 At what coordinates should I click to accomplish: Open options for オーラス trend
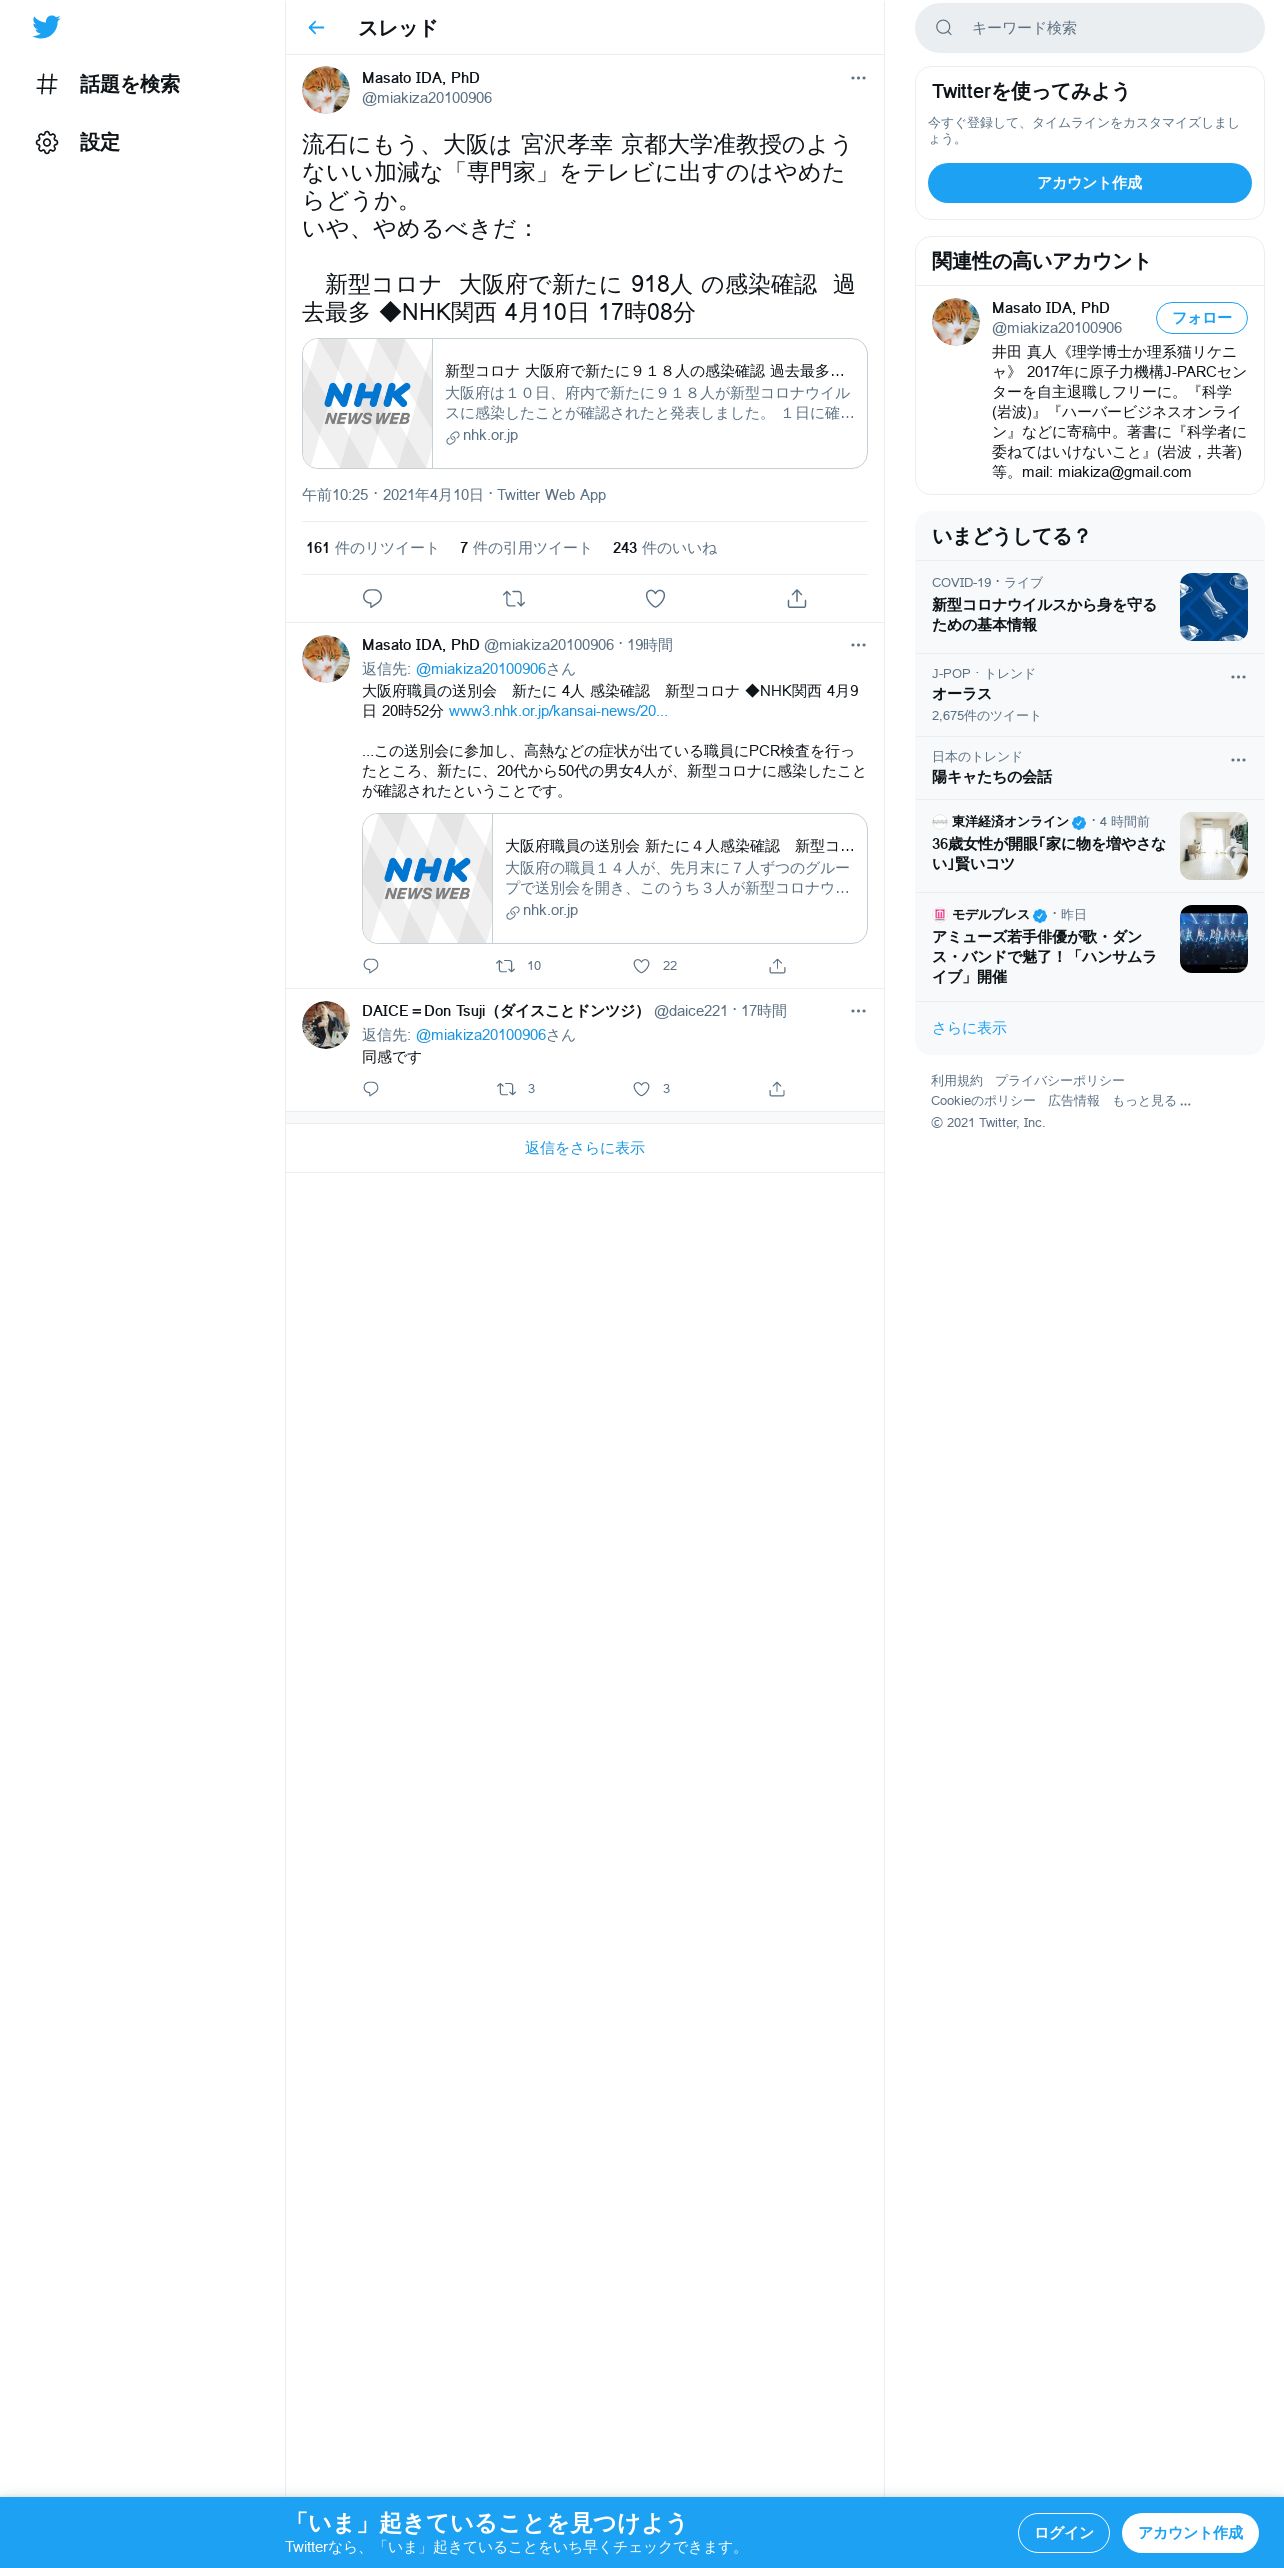click(1238, 677)
